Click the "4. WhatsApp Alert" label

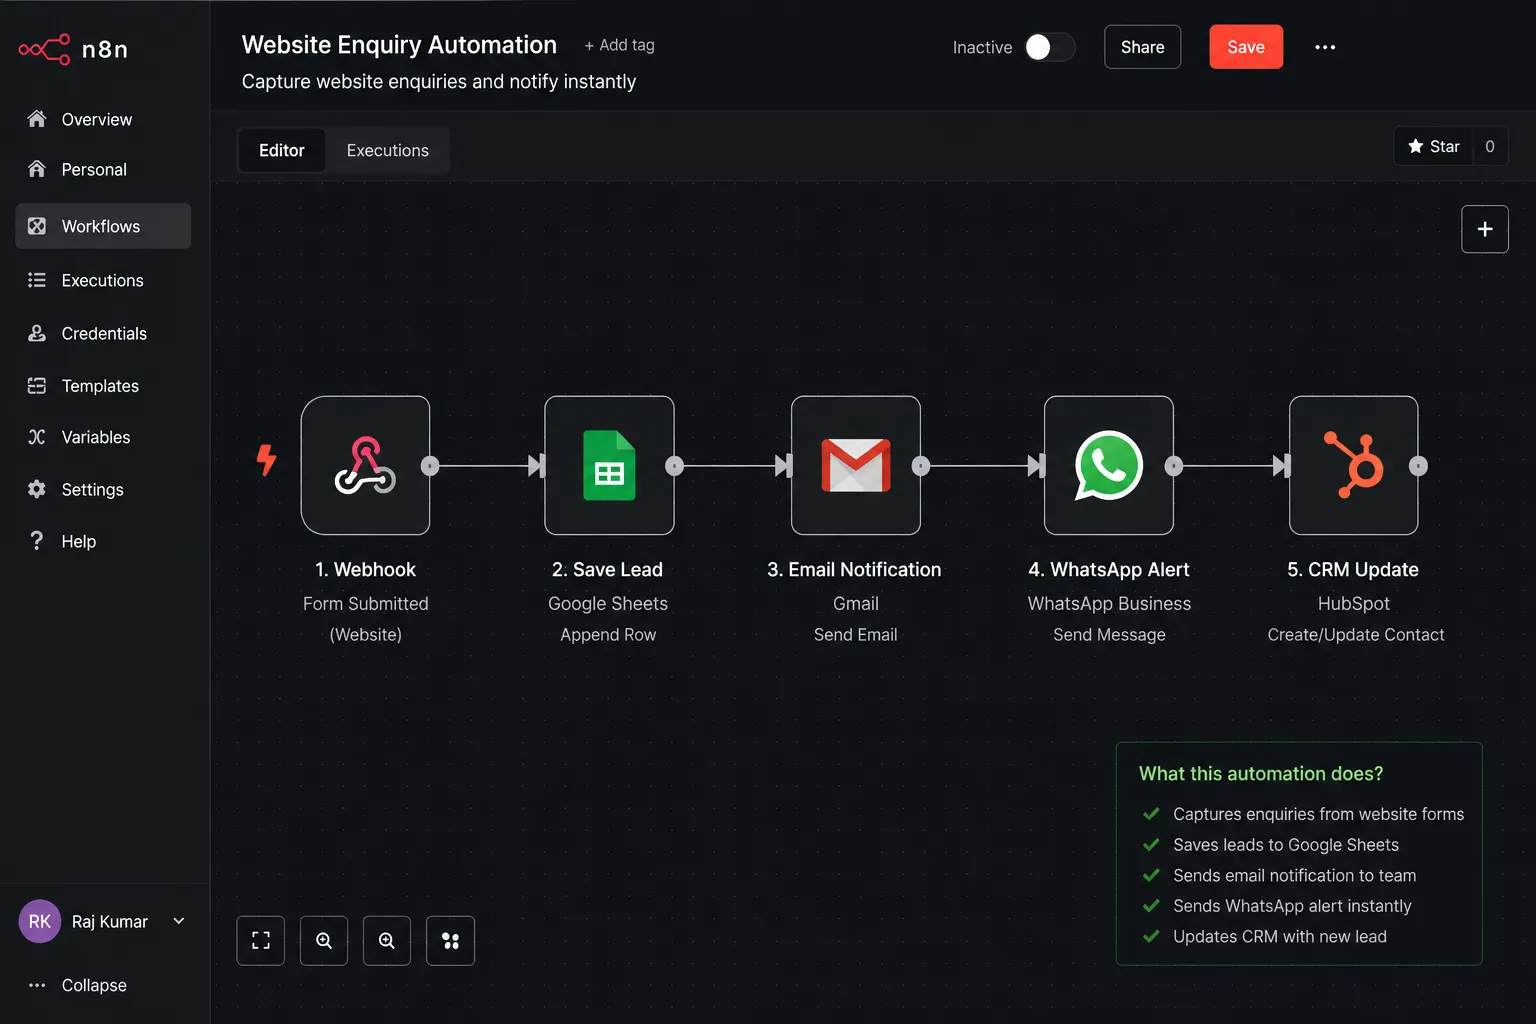click(x=1109, y=569)
